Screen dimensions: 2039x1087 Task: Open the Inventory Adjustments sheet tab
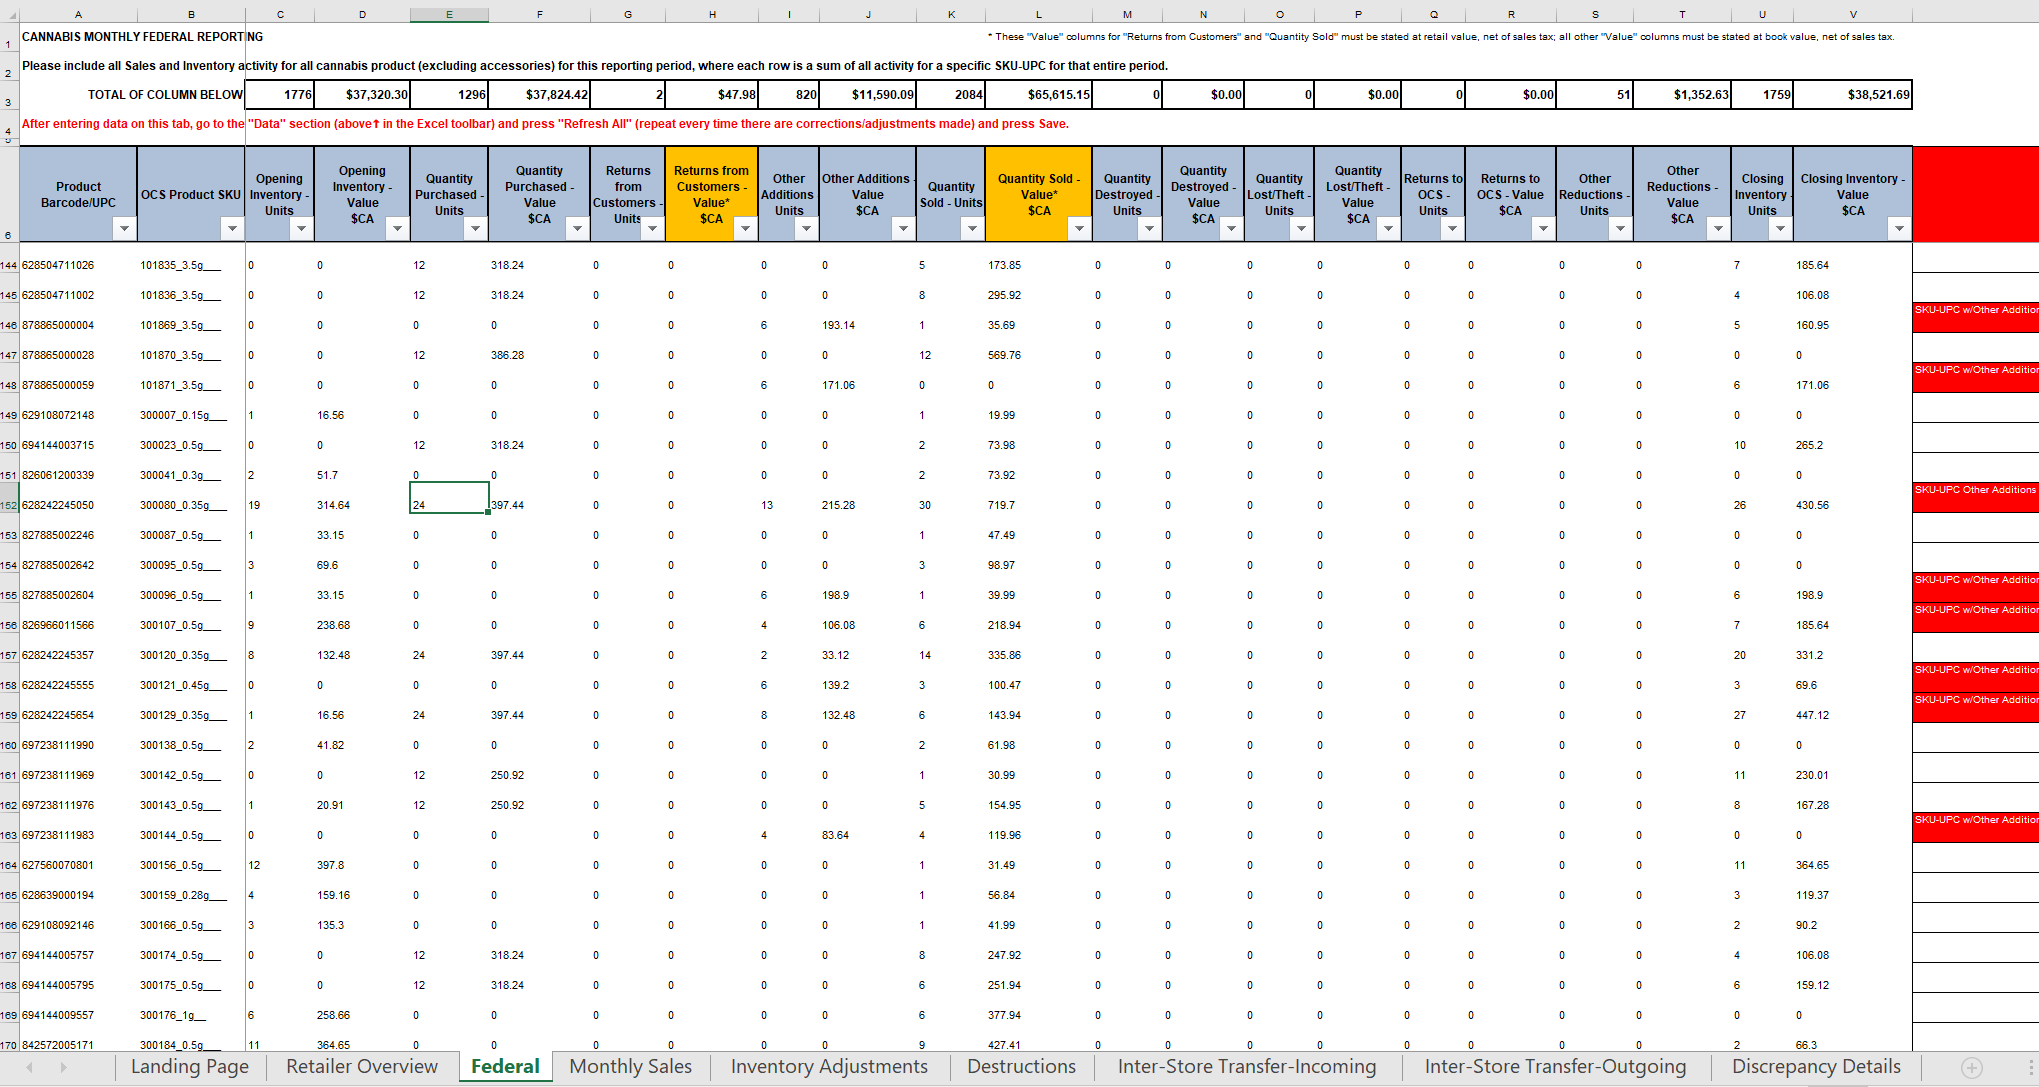pos(829,1067)
